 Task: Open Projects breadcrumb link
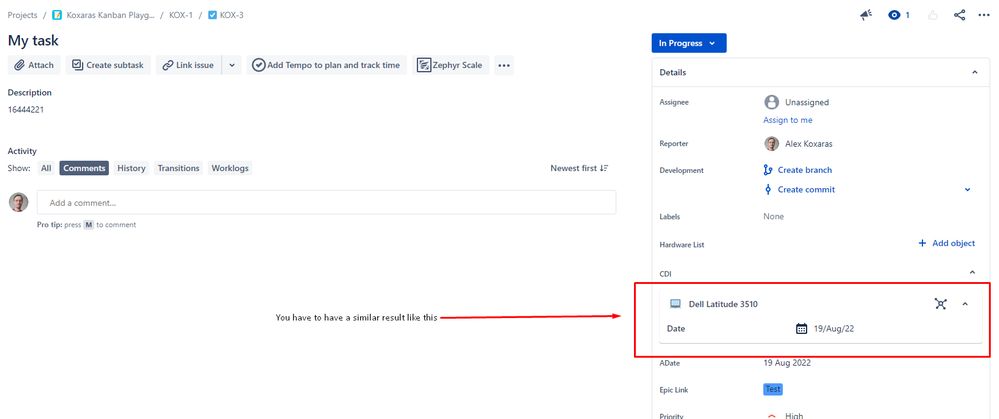pos(22,15)
